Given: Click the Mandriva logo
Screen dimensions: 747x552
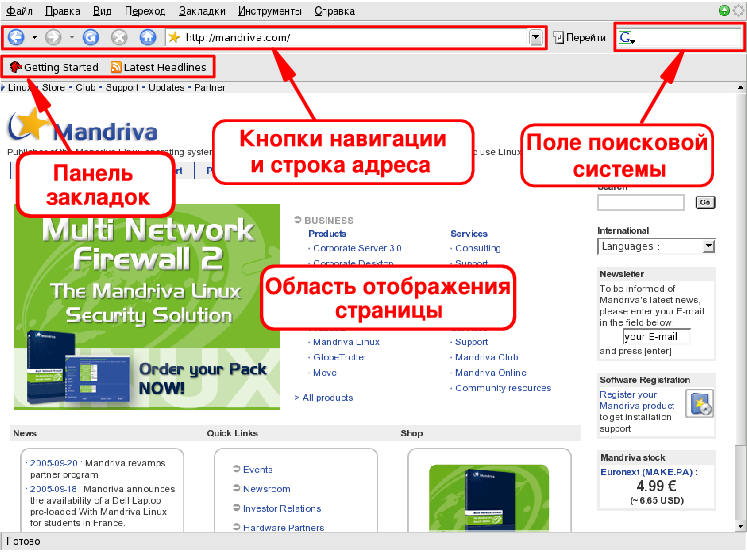Looking at the screenshot, I should (82, 127).
